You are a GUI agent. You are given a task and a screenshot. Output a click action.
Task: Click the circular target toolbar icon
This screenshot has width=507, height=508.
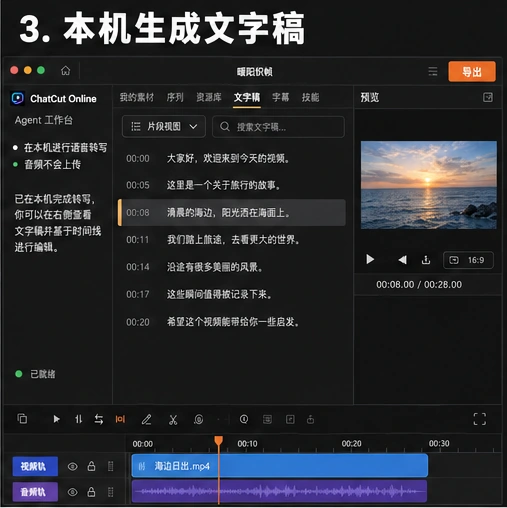[x=199, y=420]
